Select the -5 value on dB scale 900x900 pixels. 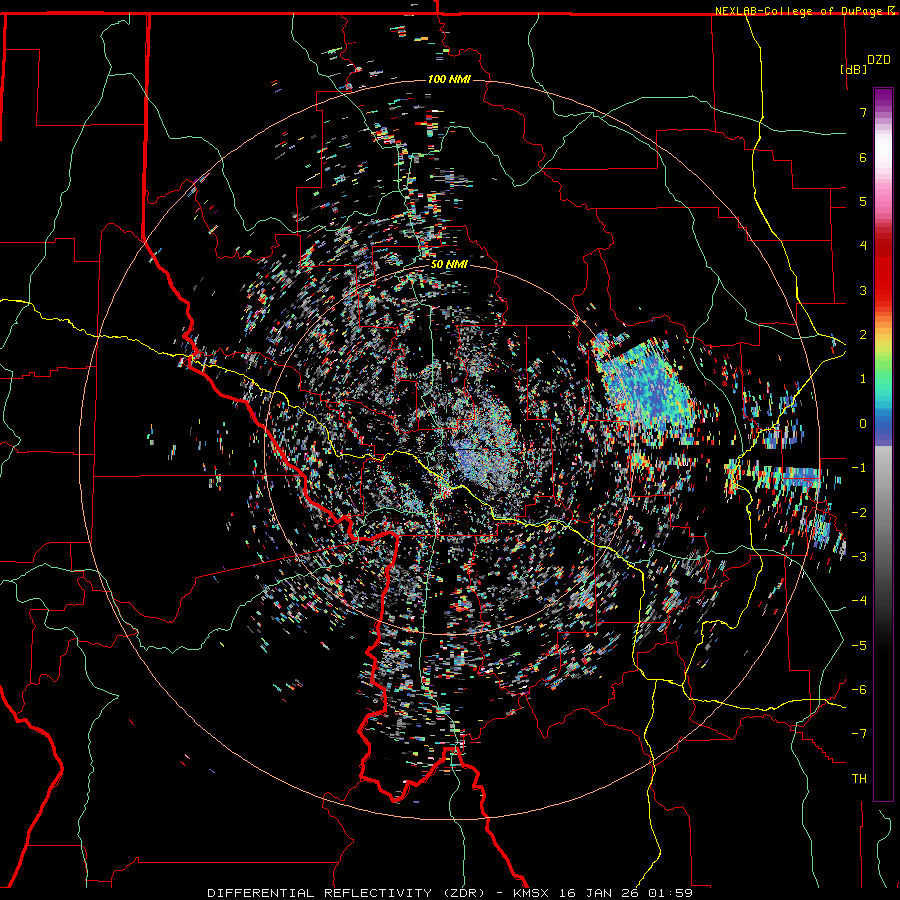[x=859, y=645]
